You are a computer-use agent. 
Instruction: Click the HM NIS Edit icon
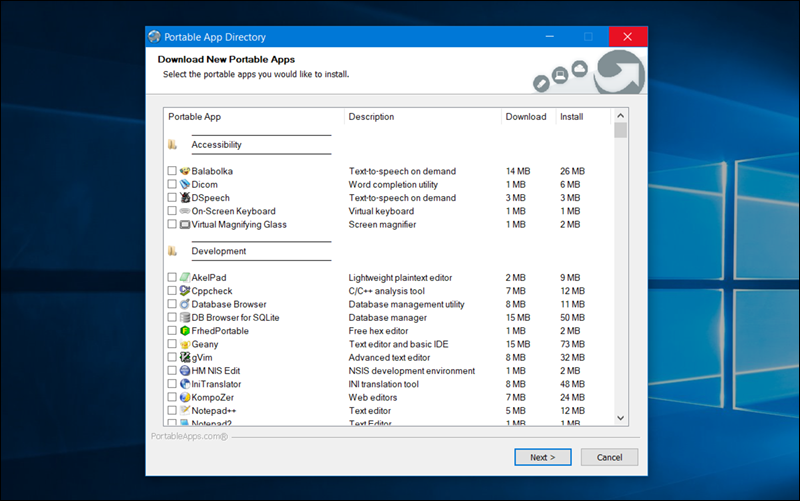click(x=185, y=371)
